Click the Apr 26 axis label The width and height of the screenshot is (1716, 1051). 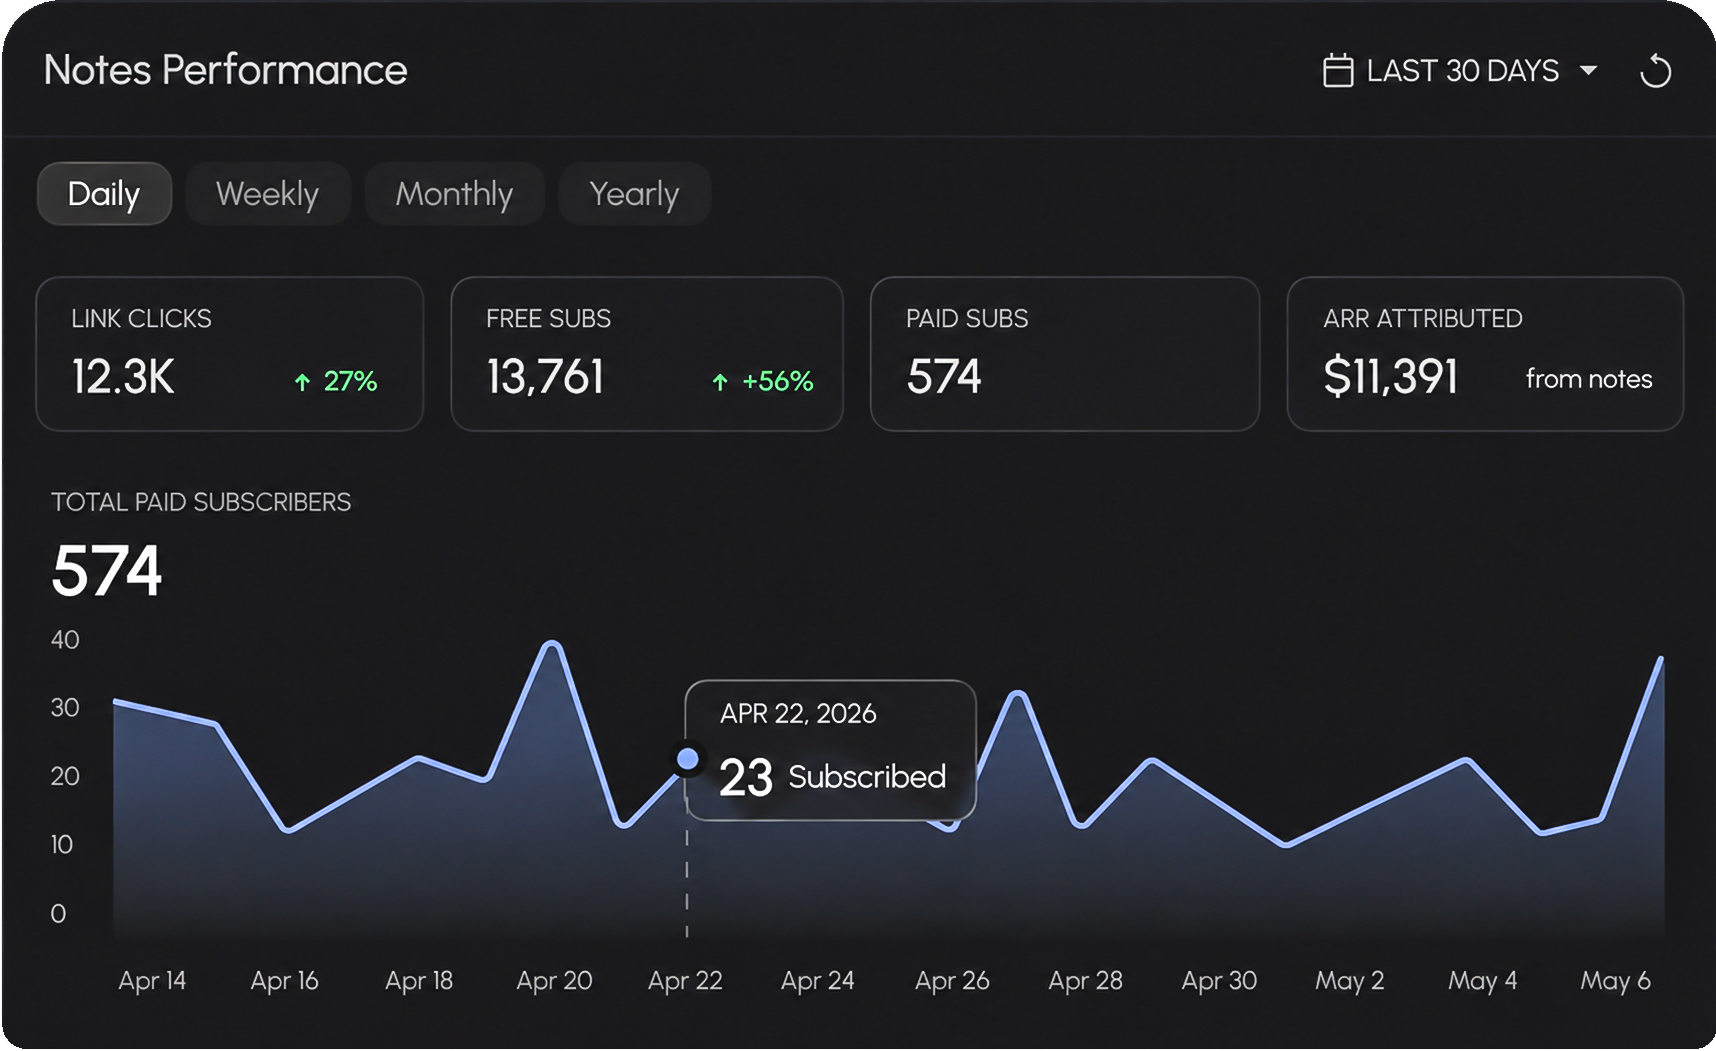pos(952,981)
